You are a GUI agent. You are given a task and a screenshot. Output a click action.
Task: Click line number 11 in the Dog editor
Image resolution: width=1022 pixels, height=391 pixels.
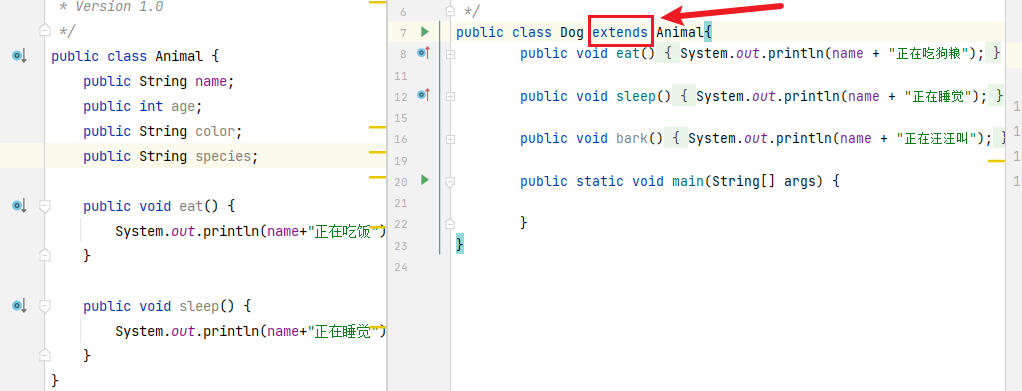400,76
